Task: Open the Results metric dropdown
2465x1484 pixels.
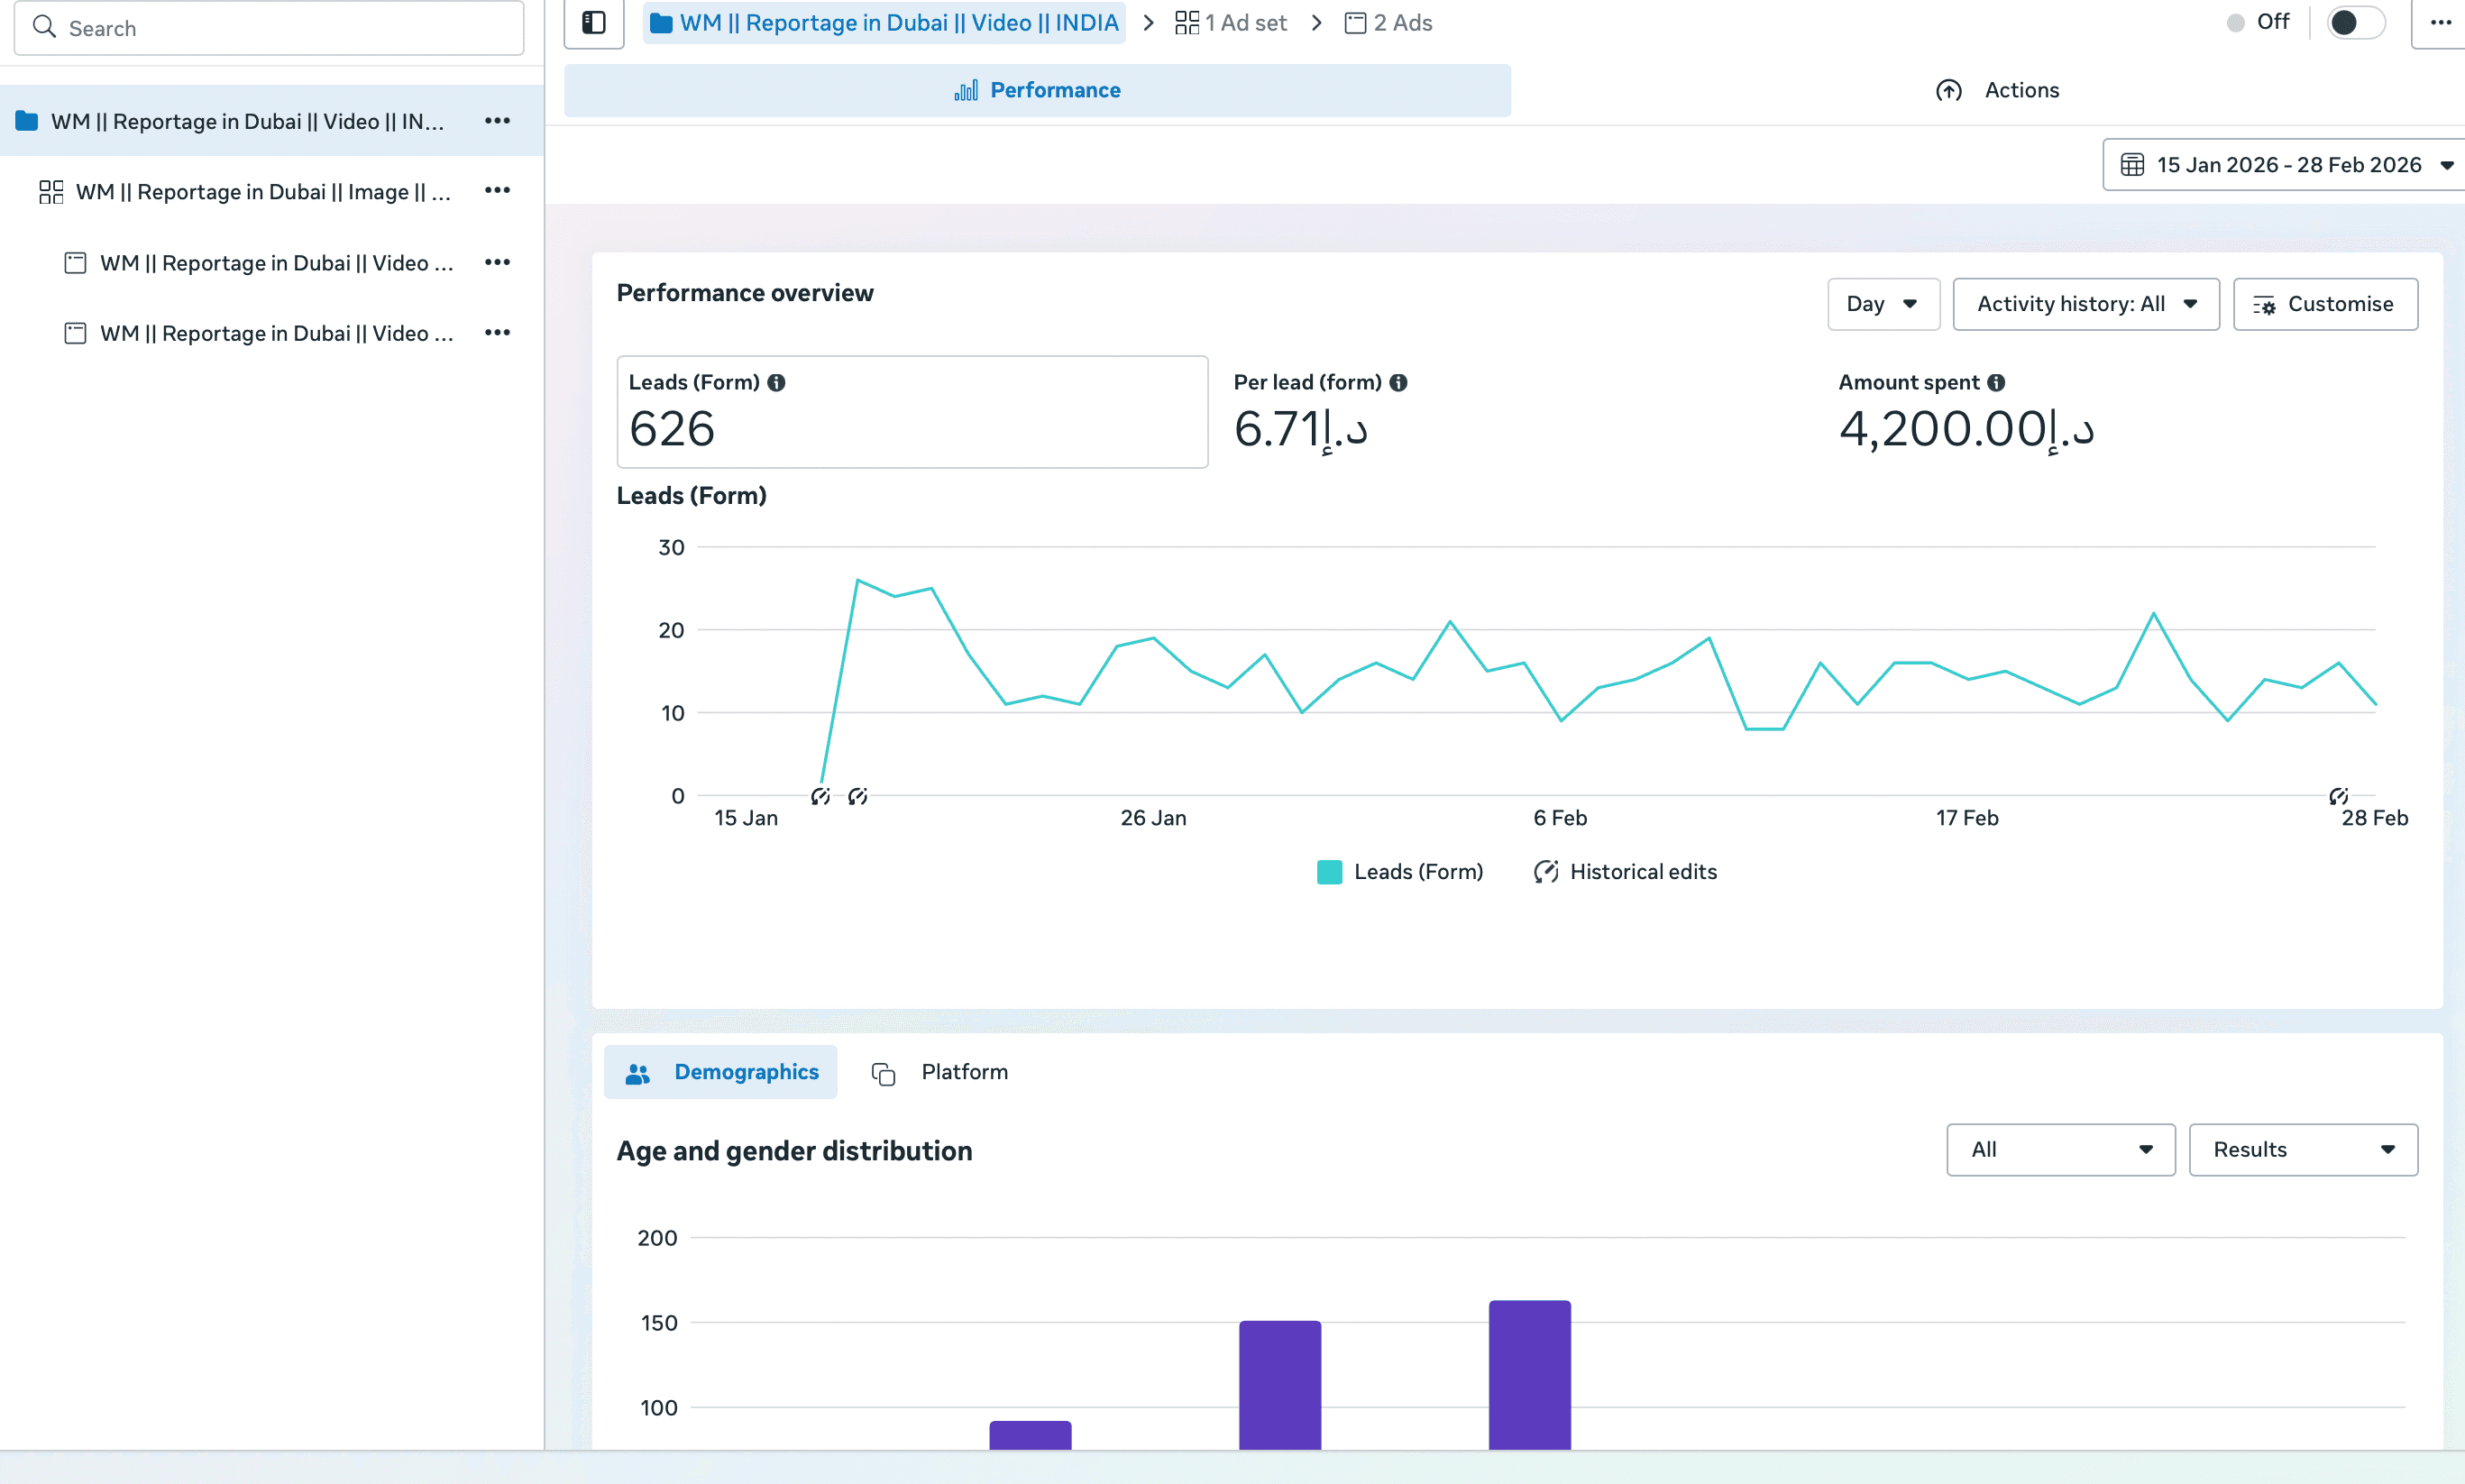Action: click(2304, 1150)
